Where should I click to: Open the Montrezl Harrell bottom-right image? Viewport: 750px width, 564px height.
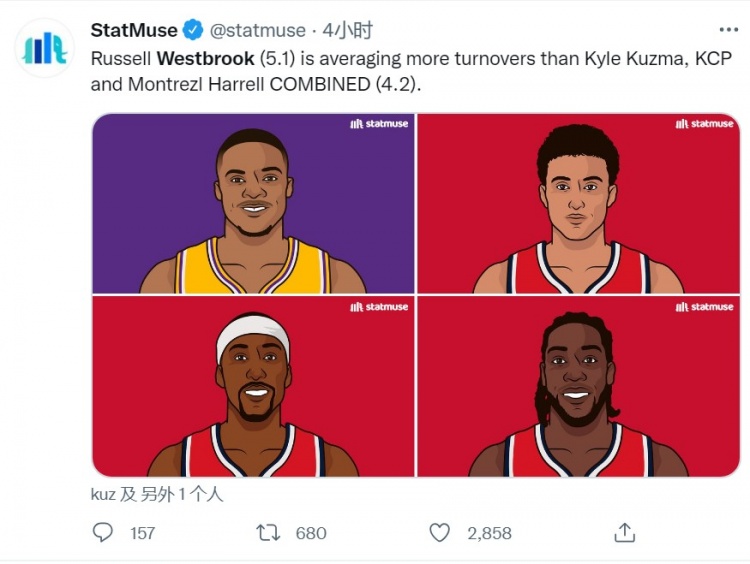coord(579,386)
